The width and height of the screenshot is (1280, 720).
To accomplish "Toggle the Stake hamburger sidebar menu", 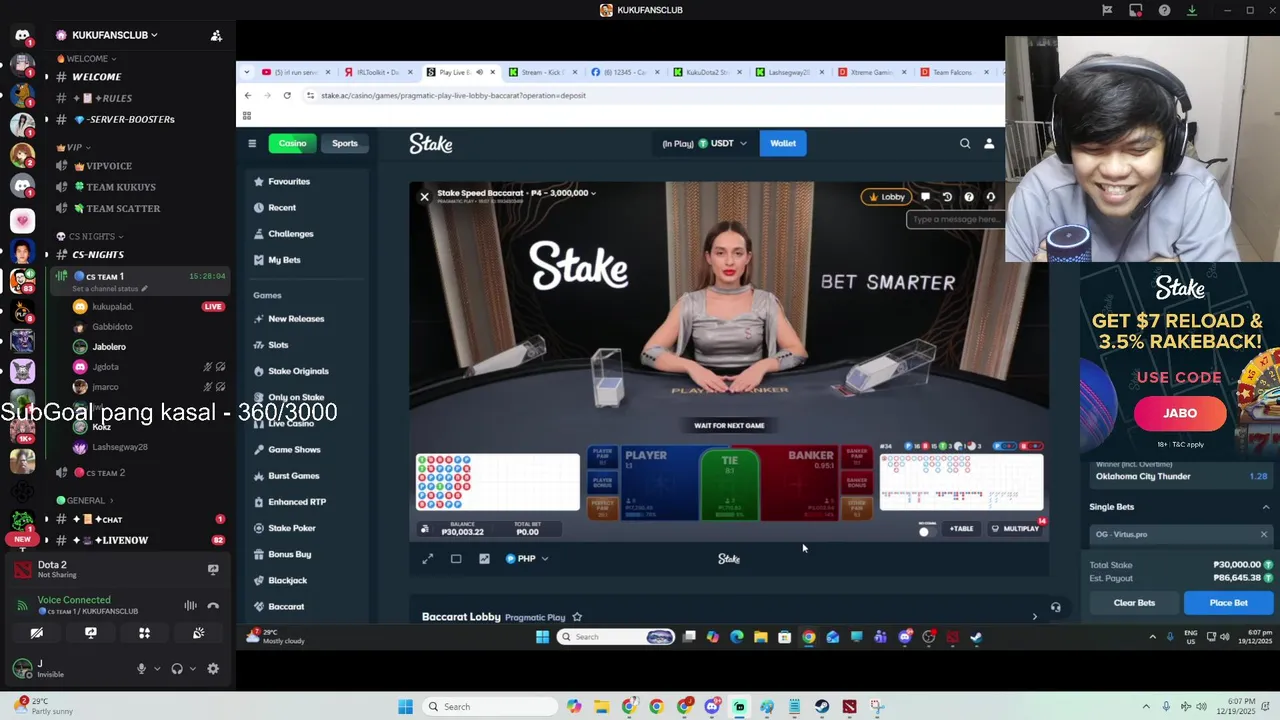I will coord(252,143).
